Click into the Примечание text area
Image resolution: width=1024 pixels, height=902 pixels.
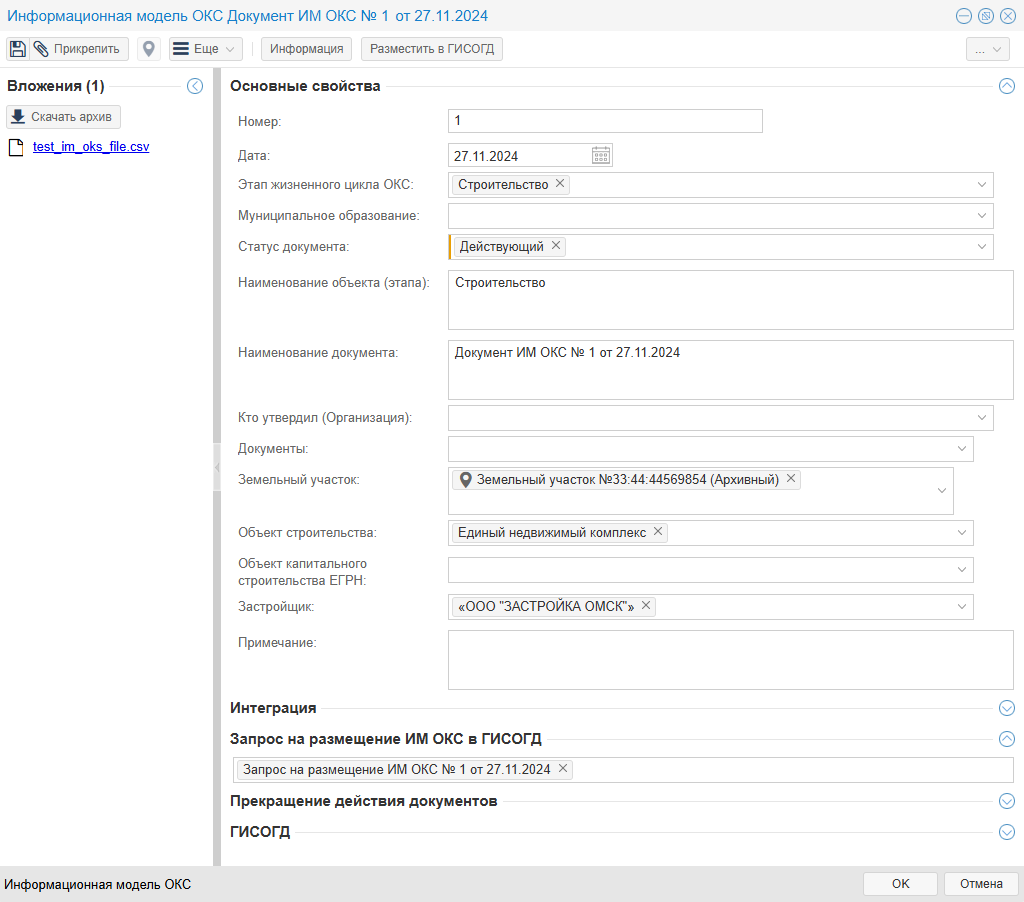pos(730,659)
